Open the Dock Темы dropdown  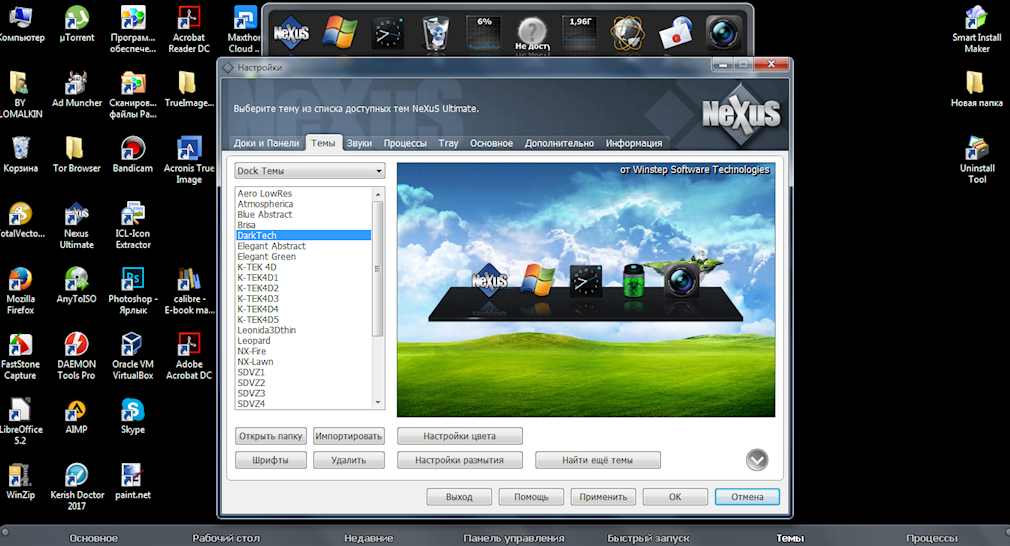(310, 171)
